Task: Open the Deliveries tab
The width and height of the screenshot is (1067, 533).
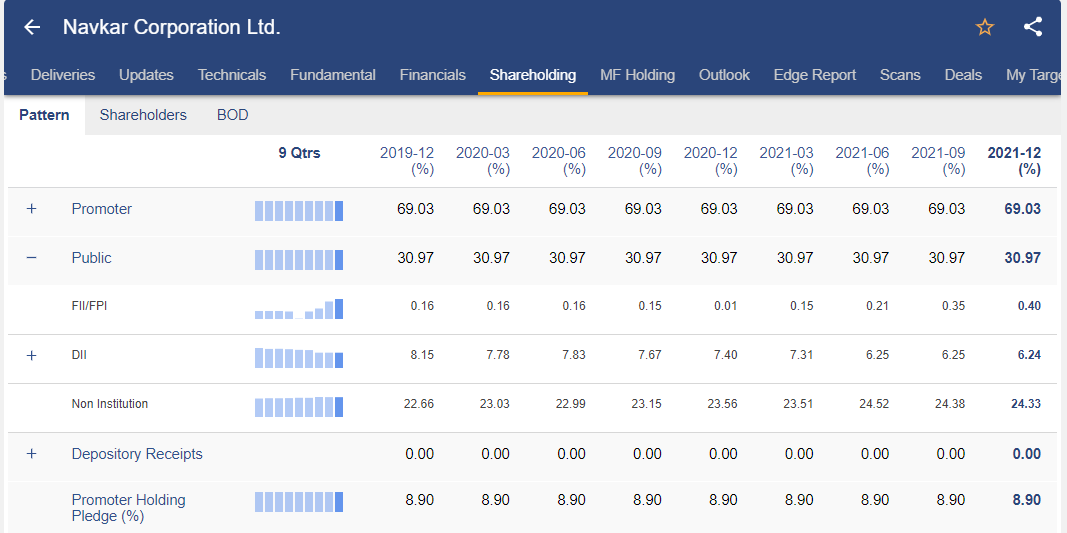Action: [x=63, y=75]
